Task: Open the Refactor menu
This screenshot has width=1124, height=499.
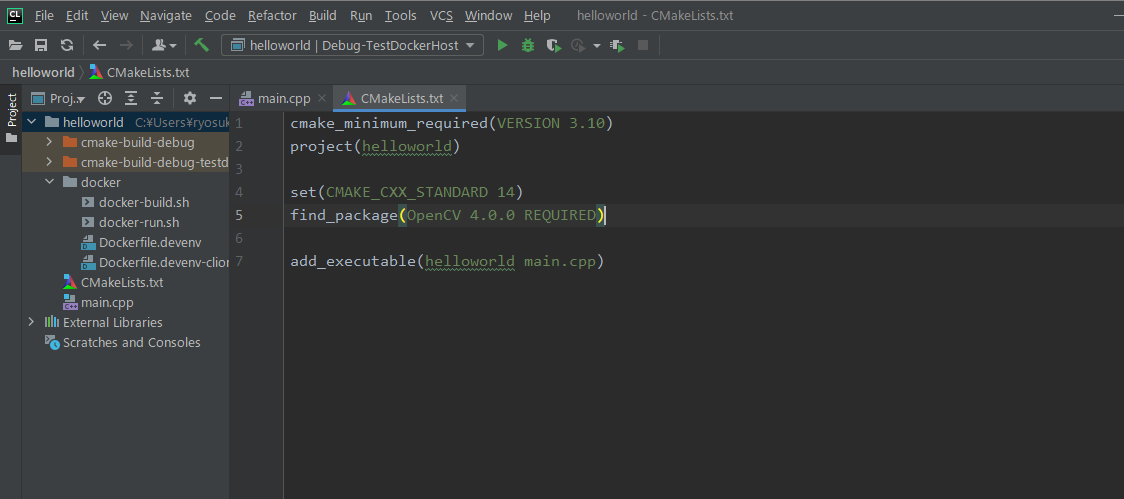Action: 272,15
